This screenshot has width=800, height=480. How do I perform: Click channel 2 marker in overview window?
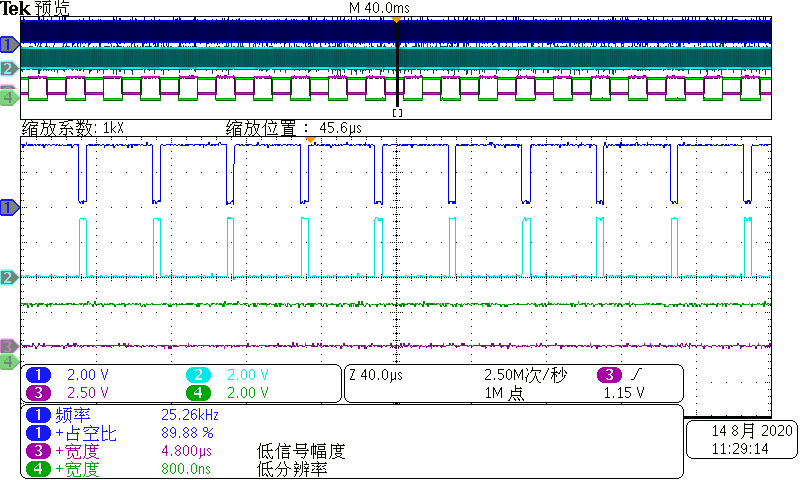click(x=9, y=68)
